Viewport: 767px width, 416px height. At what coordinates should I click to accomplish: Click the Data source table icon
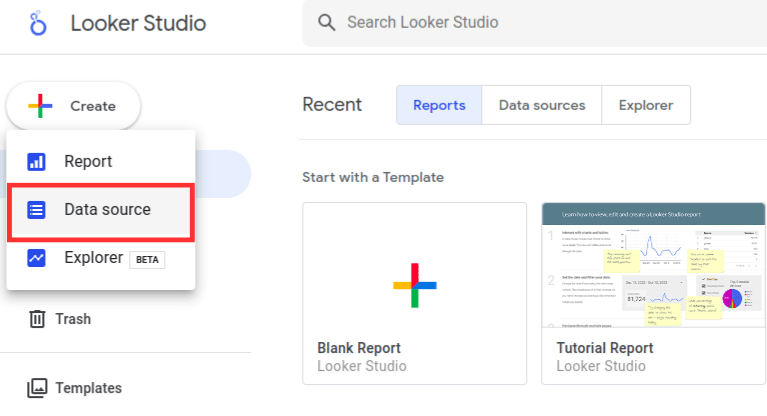36,210
